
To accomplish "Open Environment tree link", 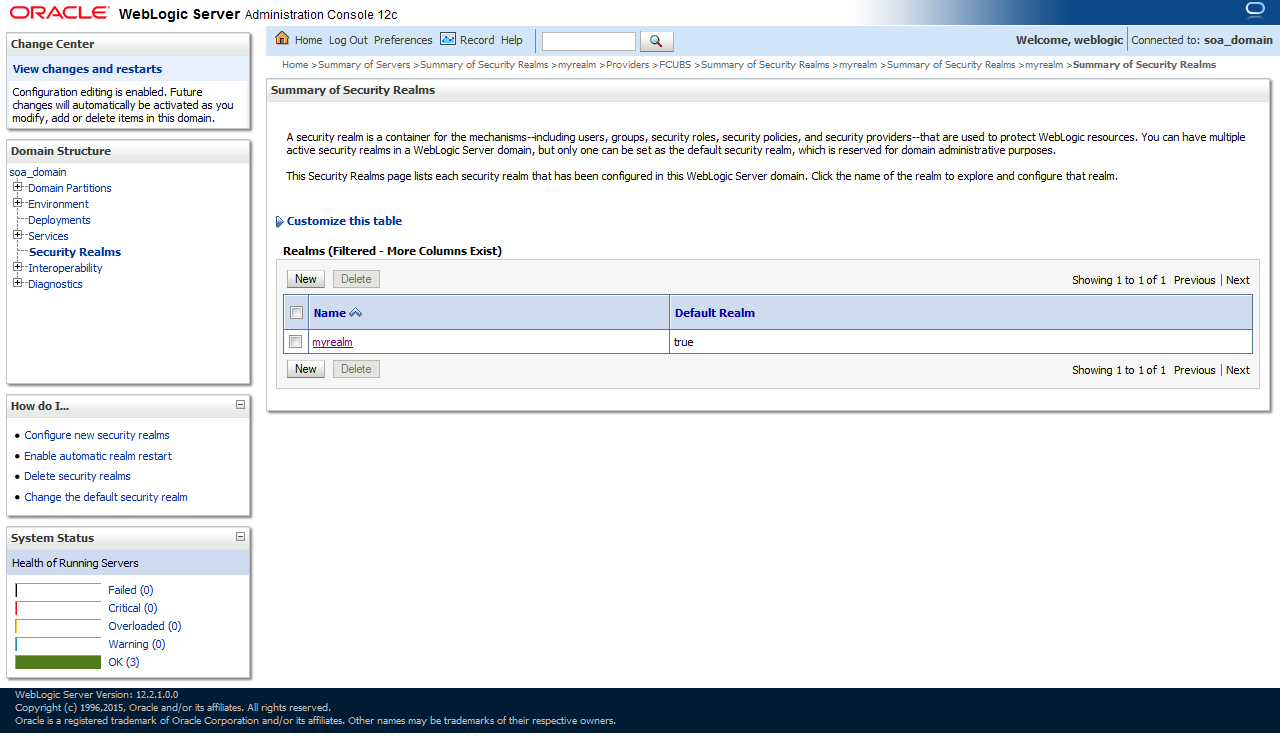I will pyautogui.click(x=58, y=204).
